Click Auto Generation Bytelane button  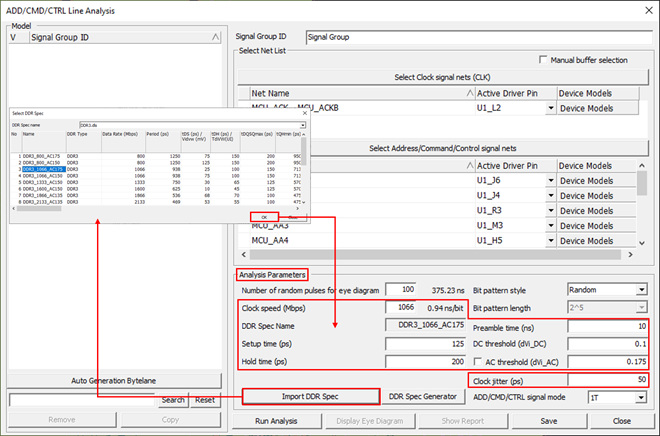pyautogui.click(x=115, y=380)
